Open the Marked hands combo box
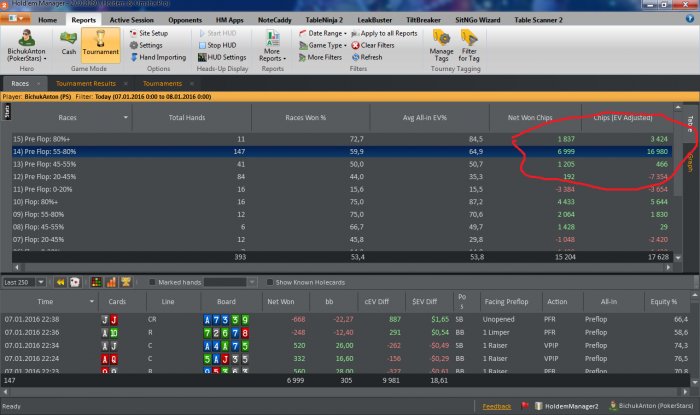Viewport: 700px width, 415px height. click(x=230, y=282)
